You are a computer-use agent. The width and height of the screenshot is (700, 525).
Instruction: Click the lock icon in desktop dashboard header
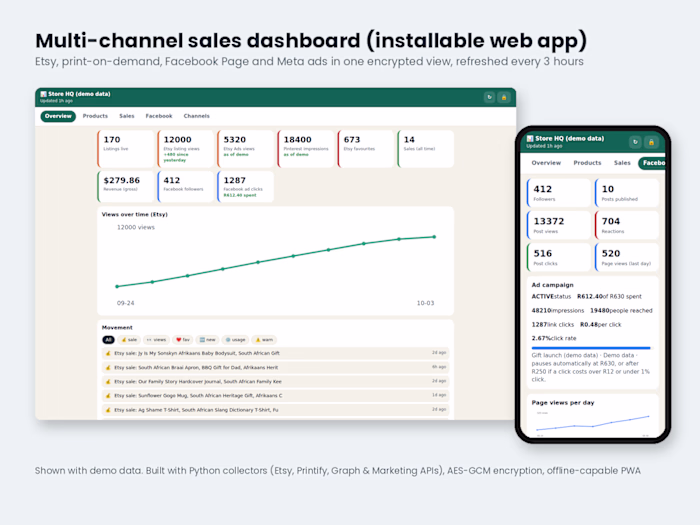tap(504, 97)
